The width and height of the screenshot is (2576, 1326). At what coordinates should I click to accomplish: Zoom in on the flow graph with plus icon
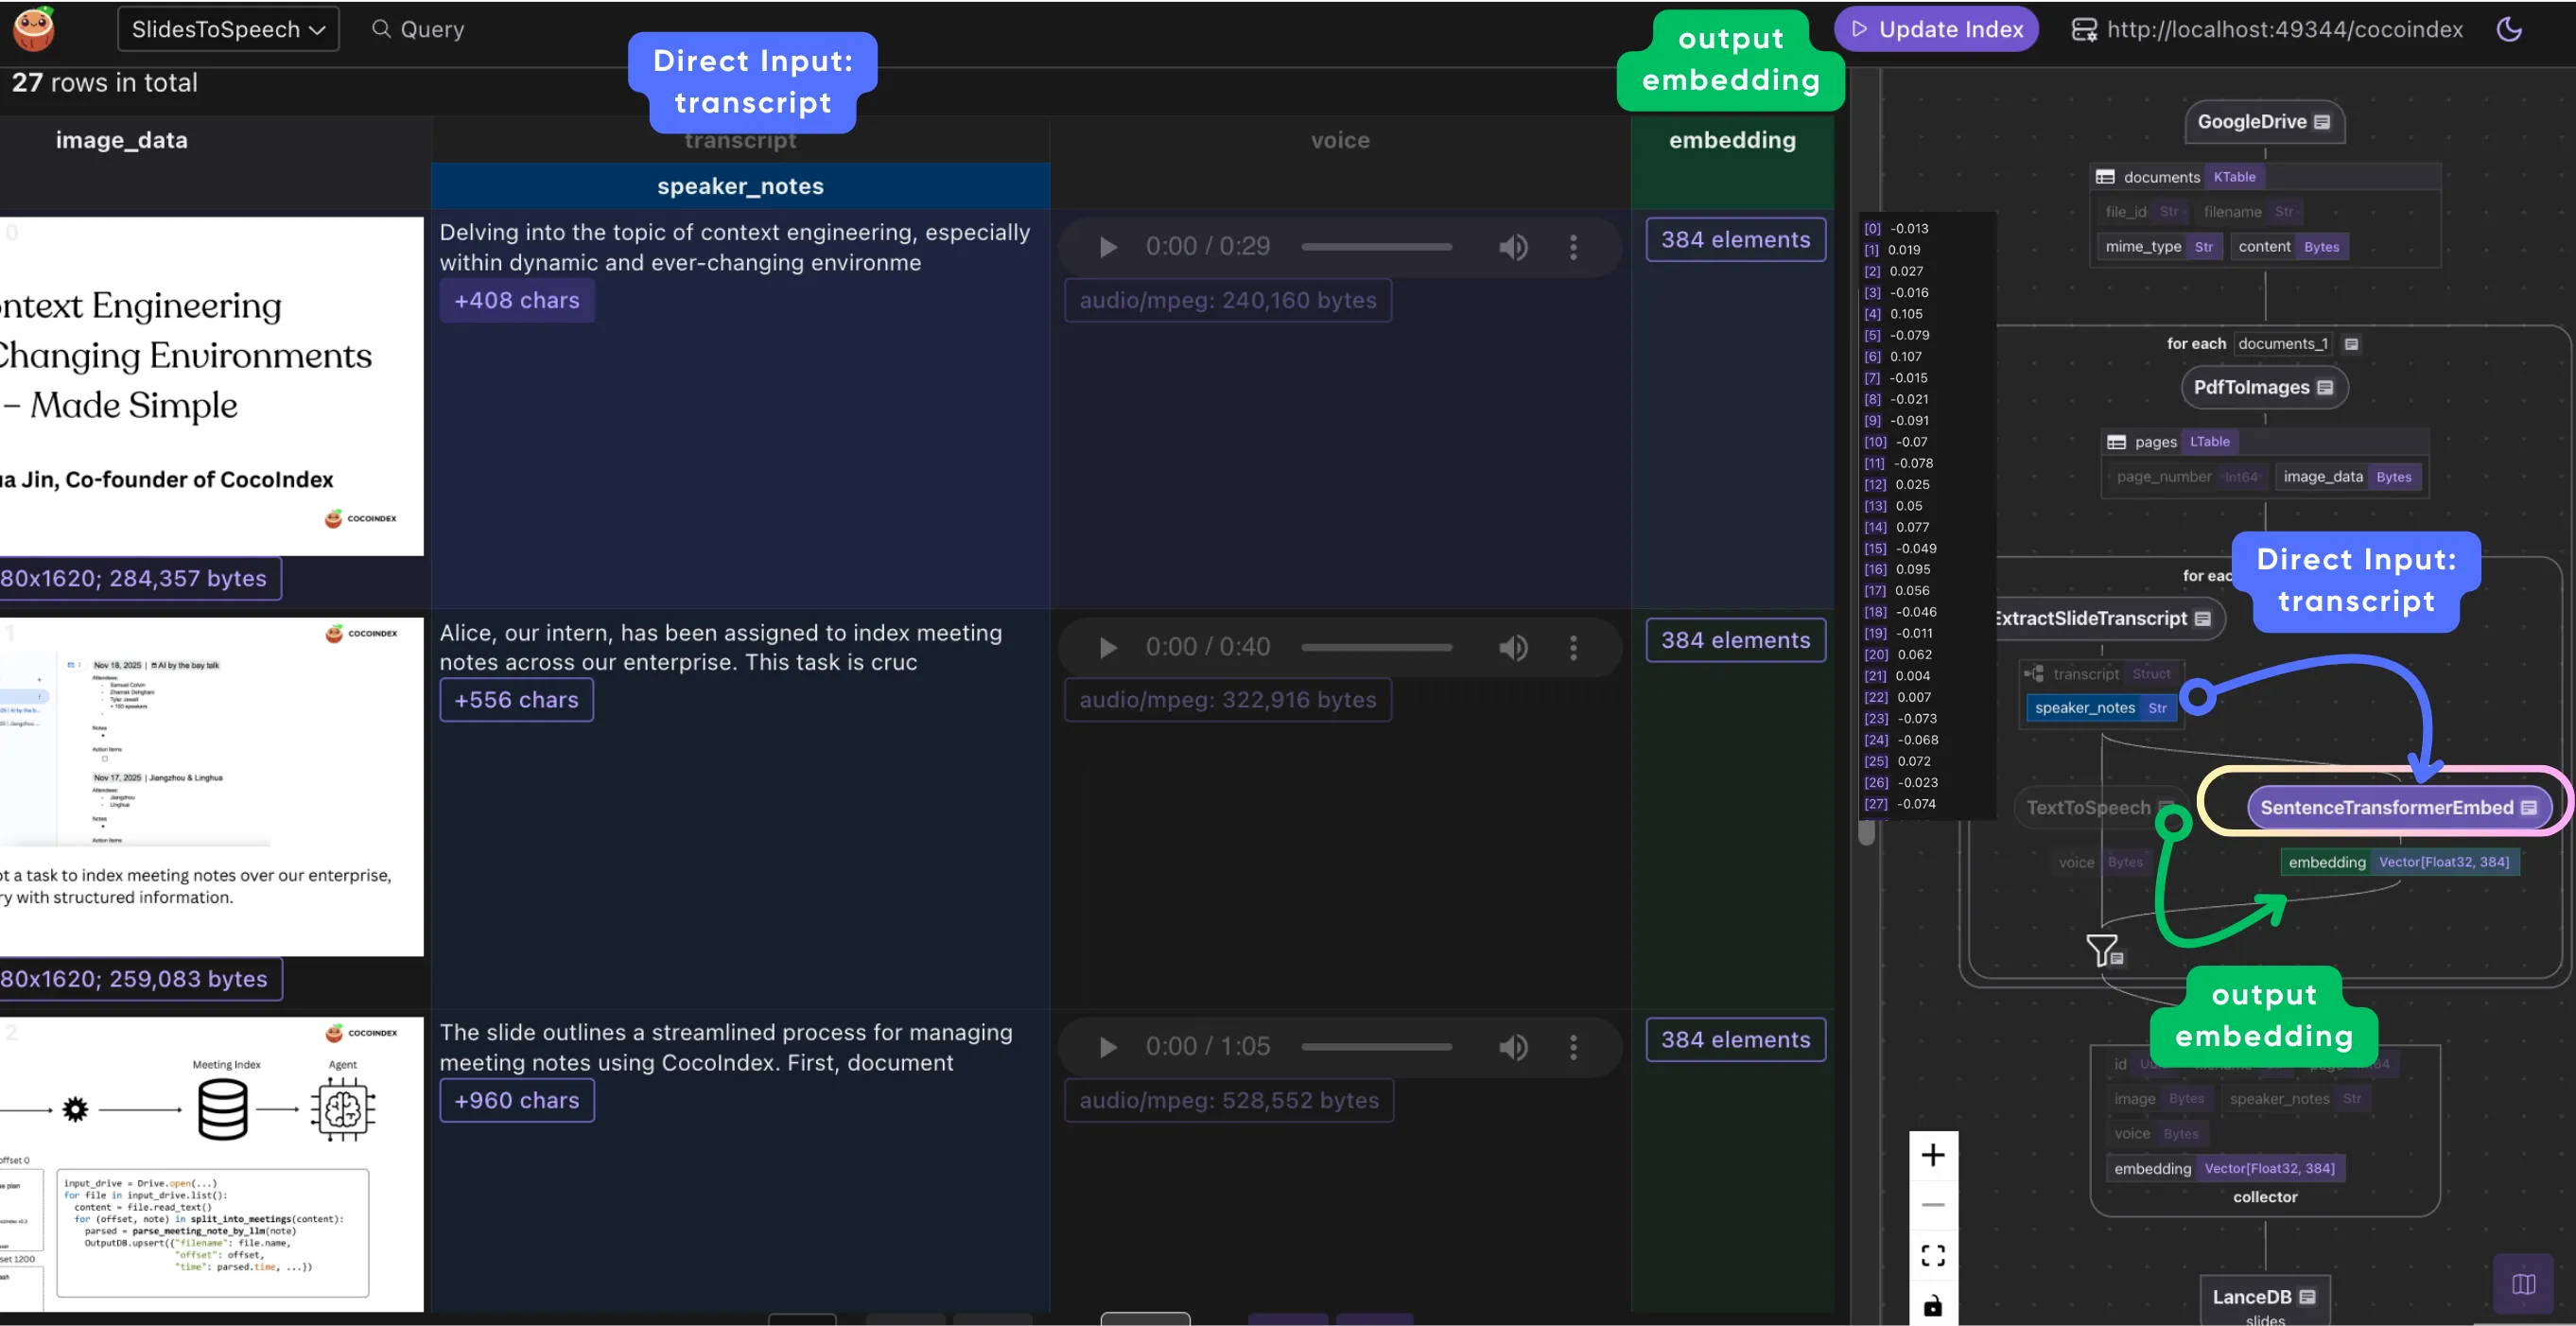pos(1933,1155)
